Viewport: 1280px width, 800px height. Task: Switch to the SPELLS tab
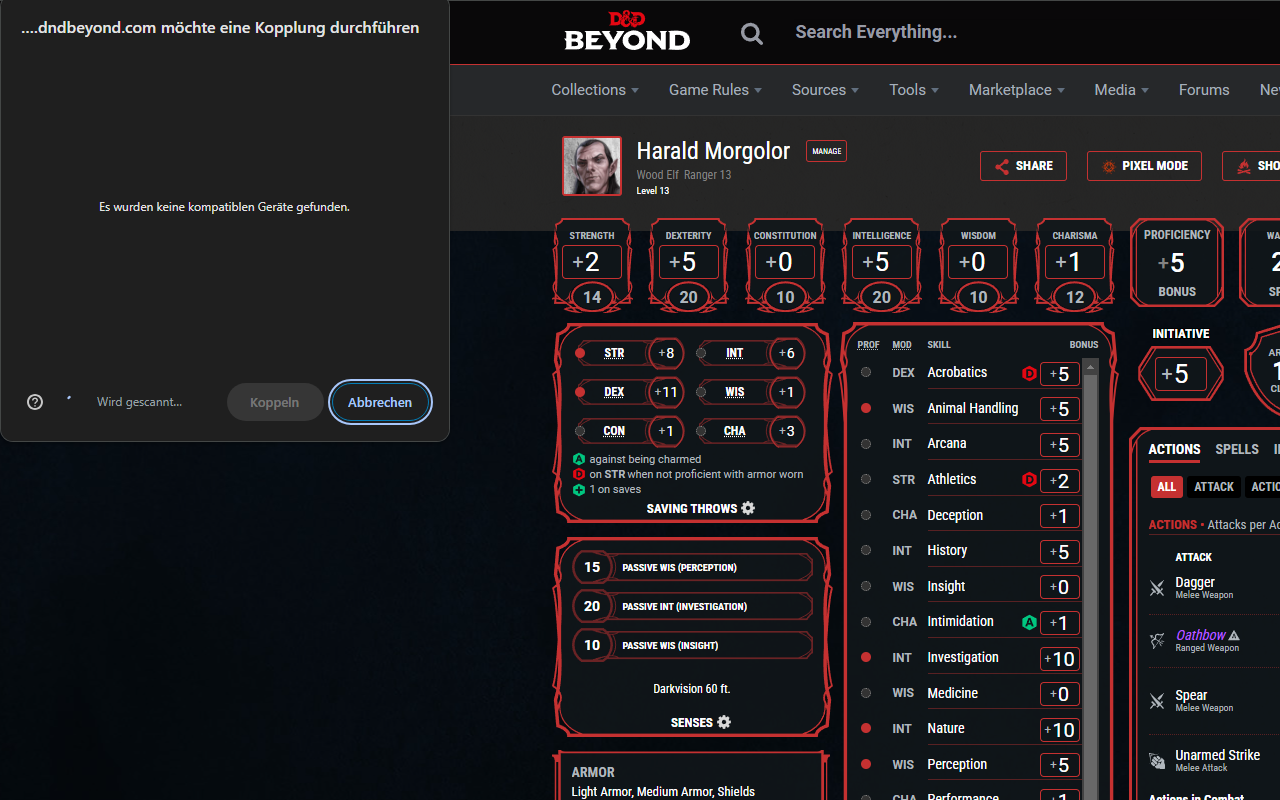click(x=1237, y=449)
